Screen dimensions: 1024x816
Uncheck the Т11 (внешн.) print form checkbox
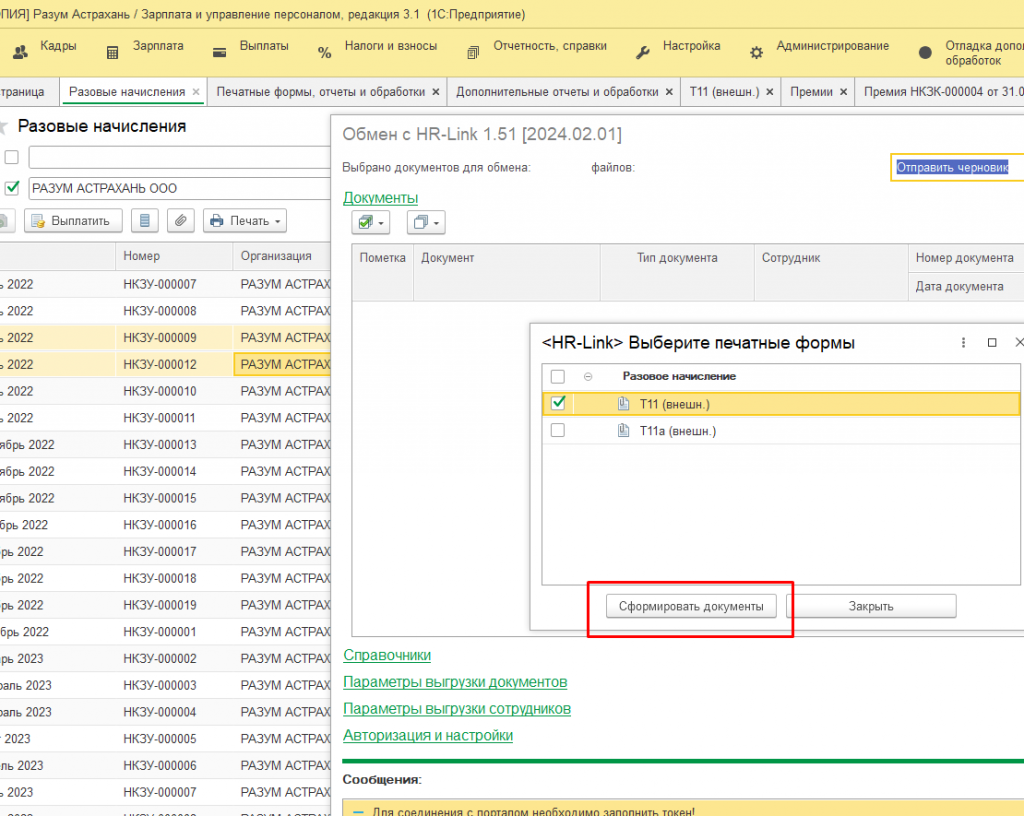tap(558, 404)
